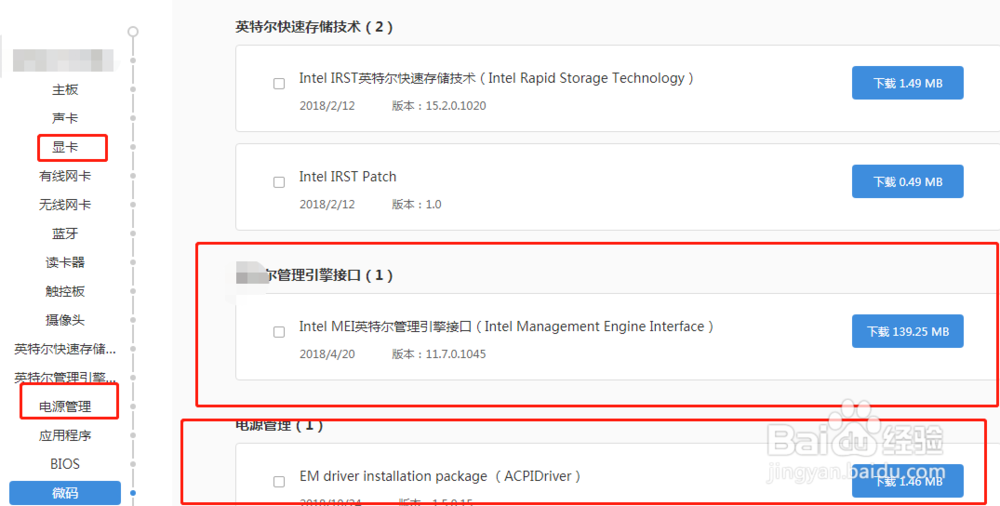Click the blue timeline dot beside 微码
The height and width of the screenshot is (506, 1000).
(x=133, y=493)
